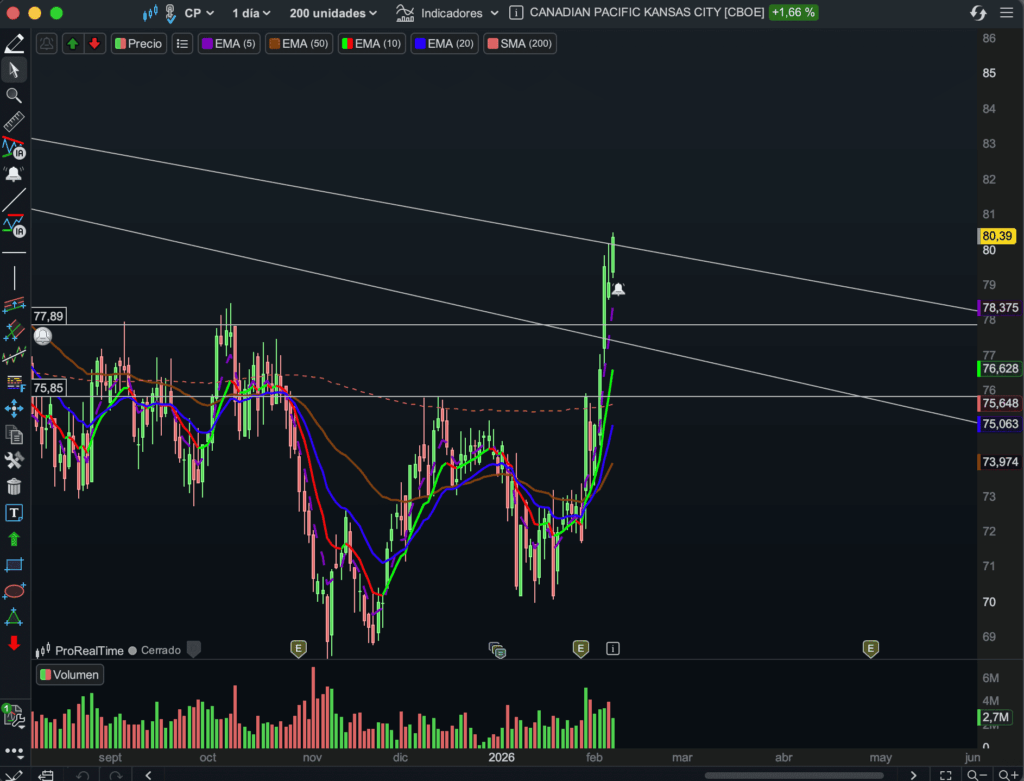
Task: Pick the ellipse drawing tool
Action: coord(14,591)
